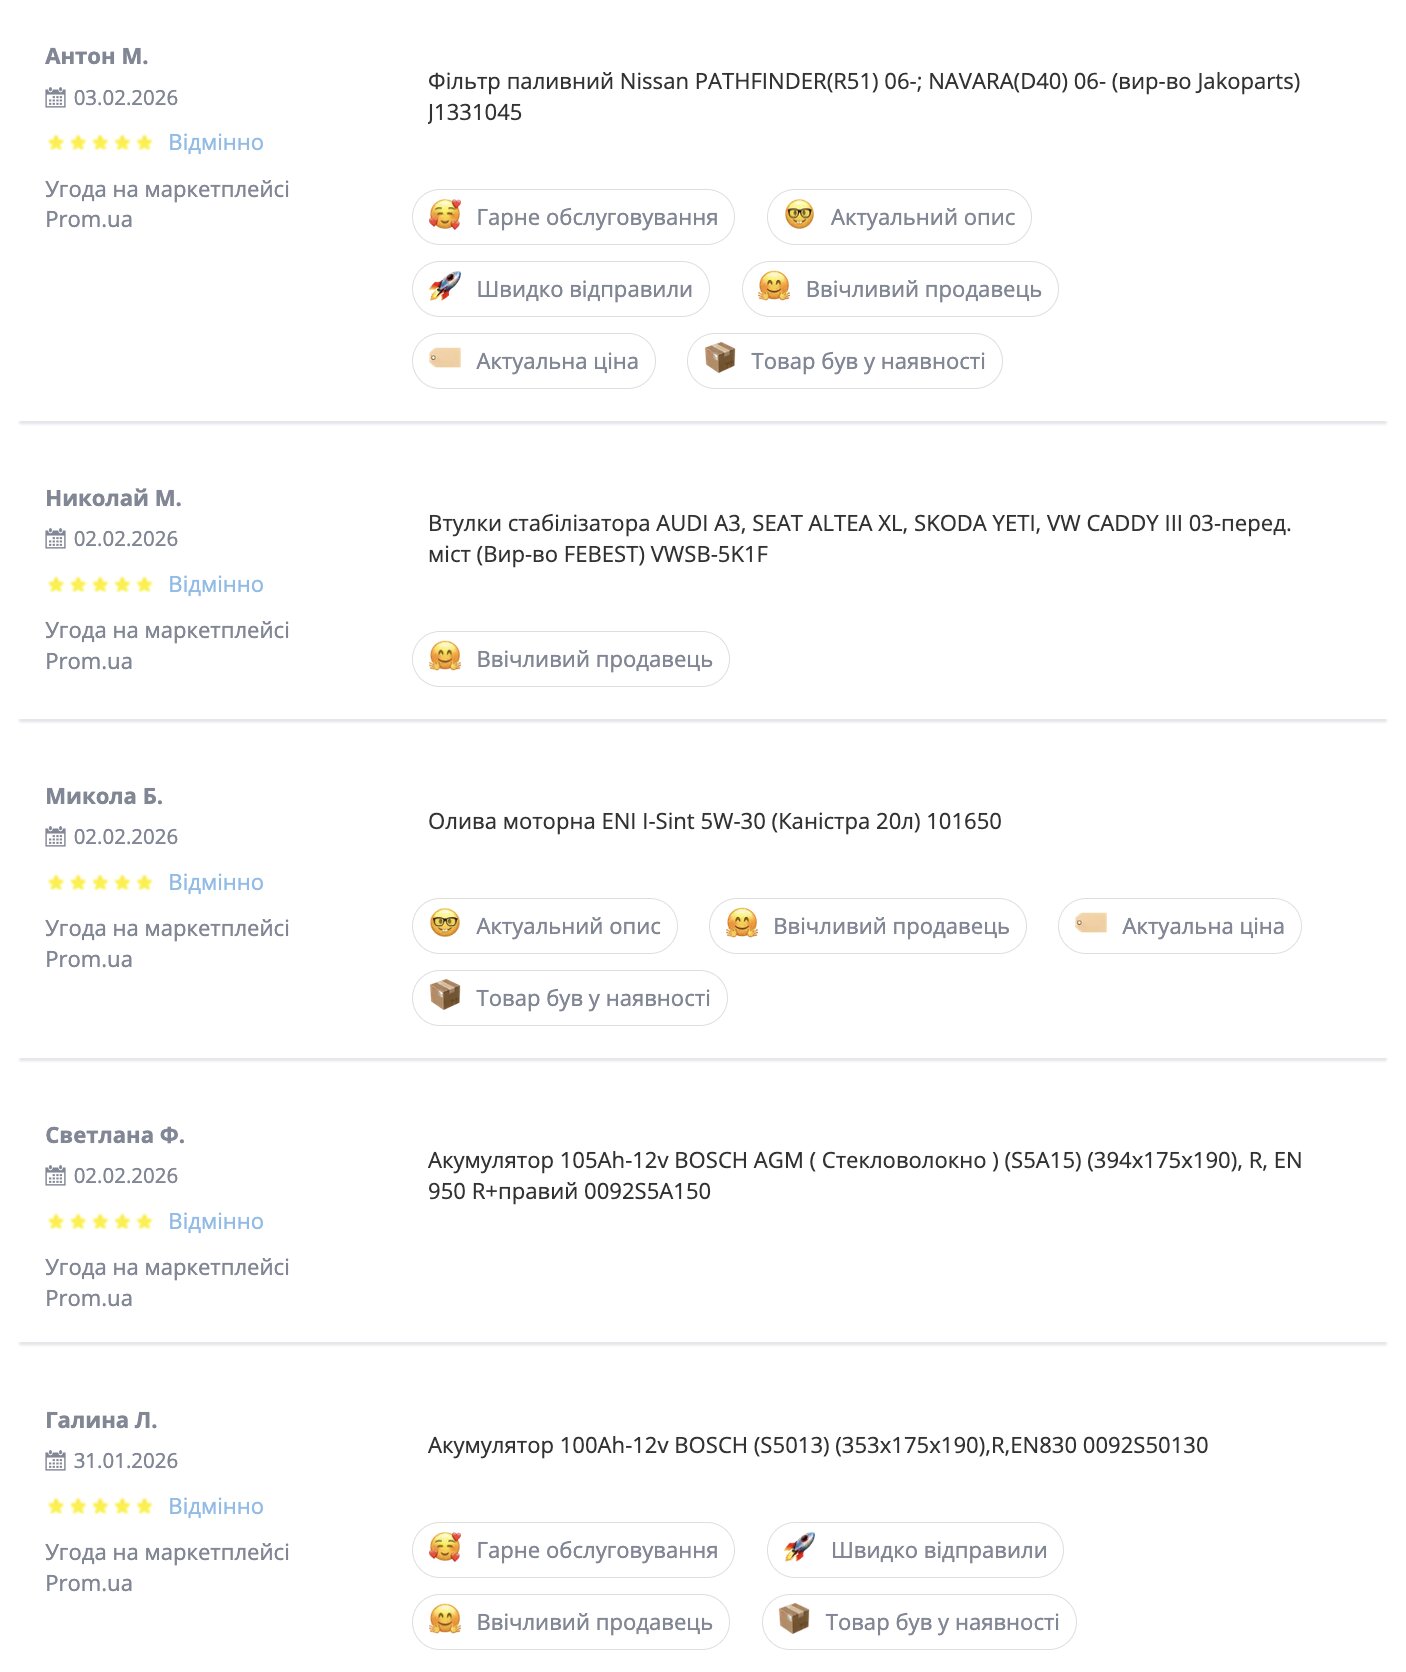1406x1672 pixels.
Task: Click the box emoji in Антон's review
Action: coord(720,358)
